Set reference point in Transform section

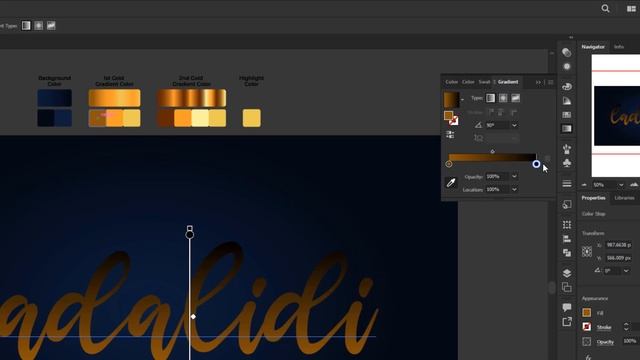(x=587, y=251)
